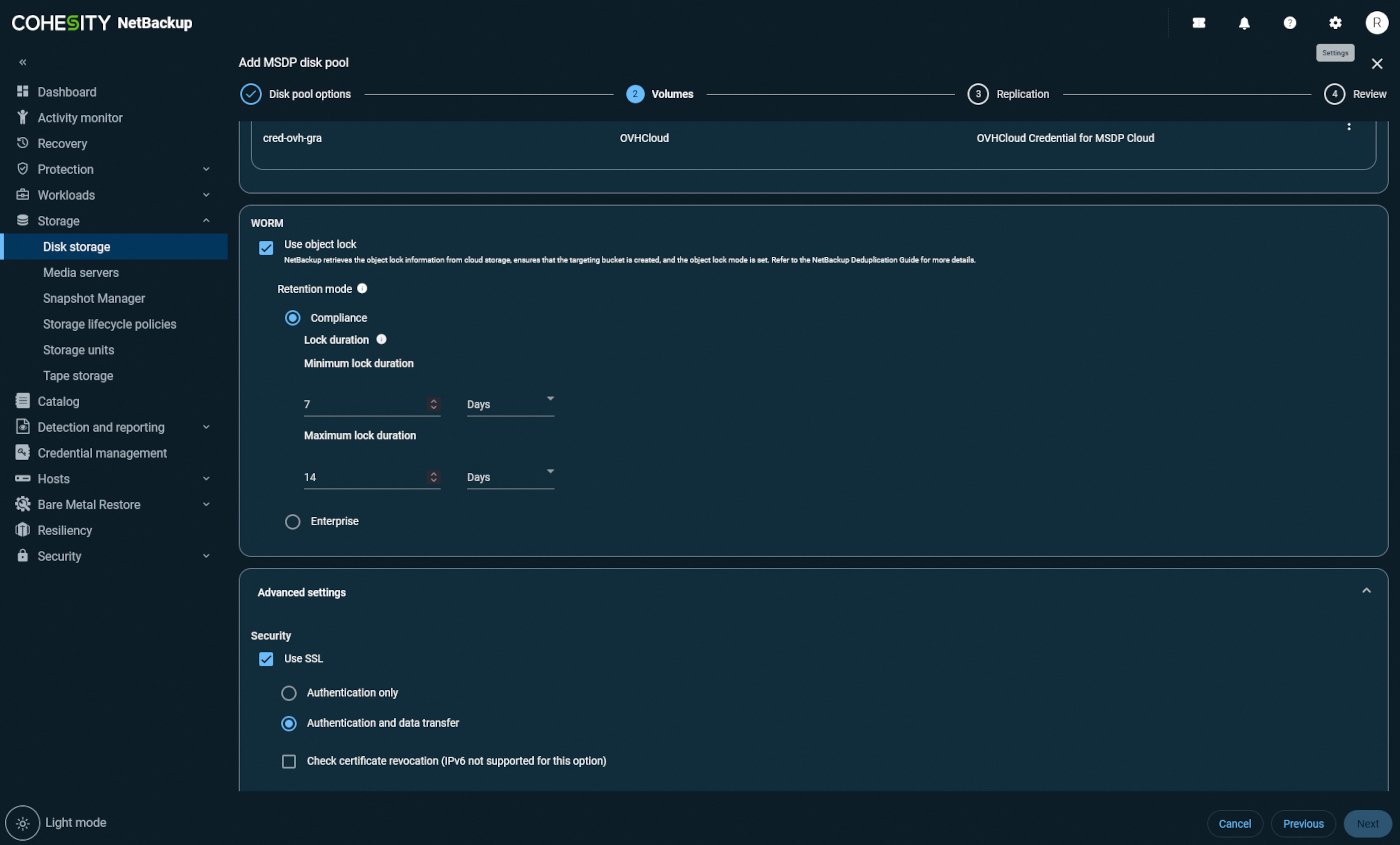This screenshot has width=1400, height=845.
Task: Enable Check certificate revocation option
Action: coord(289,761)
